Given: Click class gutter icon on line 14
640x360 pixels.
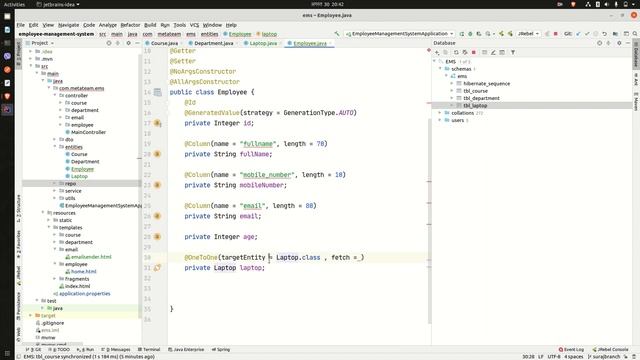Looking at the screenshot, I should tap(158, 92).
